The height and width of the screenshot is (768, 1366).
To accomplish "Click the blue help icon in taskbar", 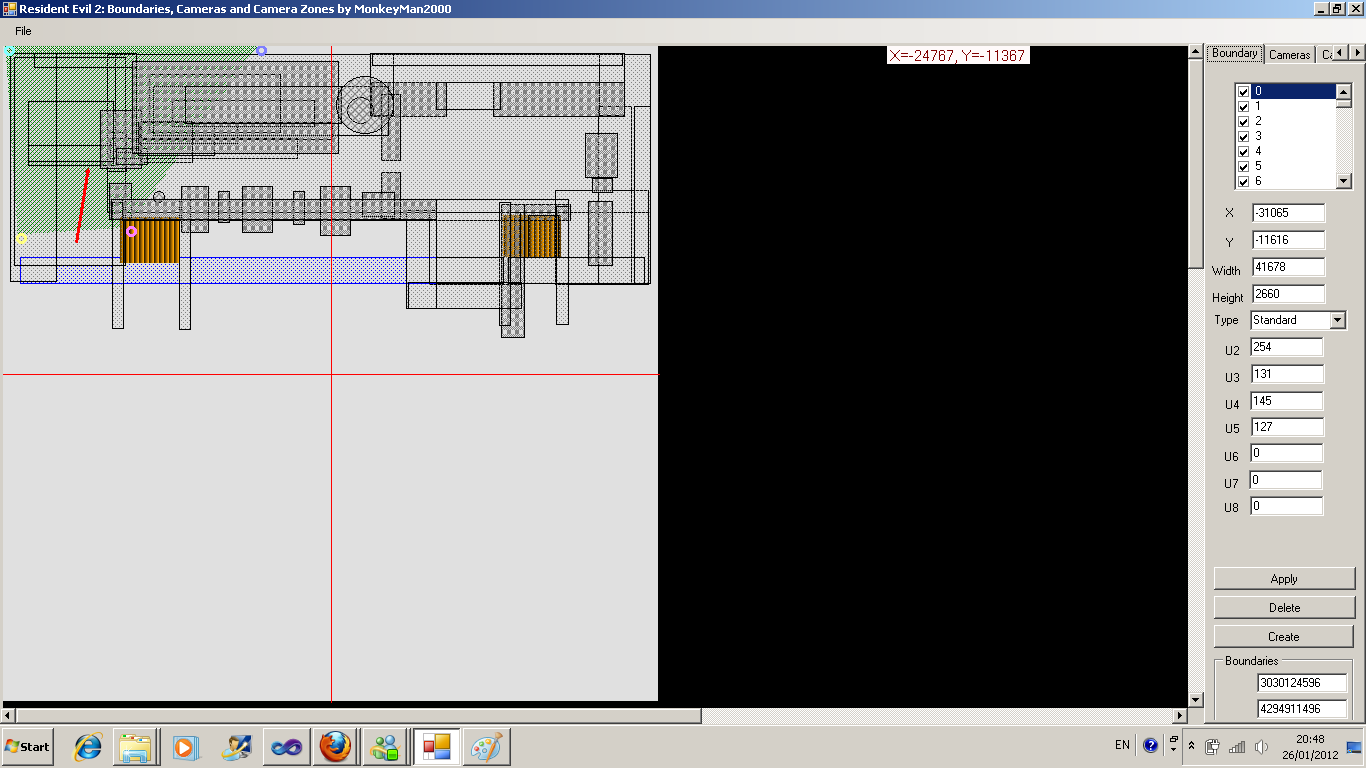I will tap(1150, 745).
